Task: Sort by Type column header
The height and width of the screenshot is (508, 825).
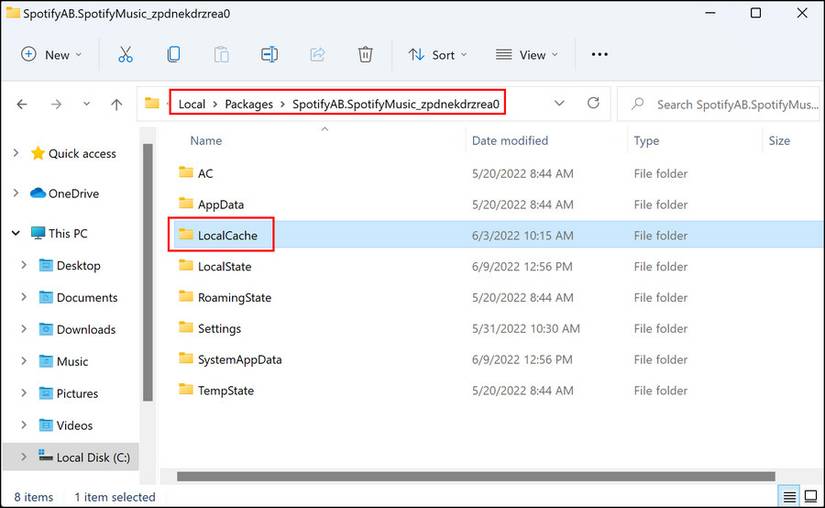Action: pyautogui.click(x=646, y=141)
